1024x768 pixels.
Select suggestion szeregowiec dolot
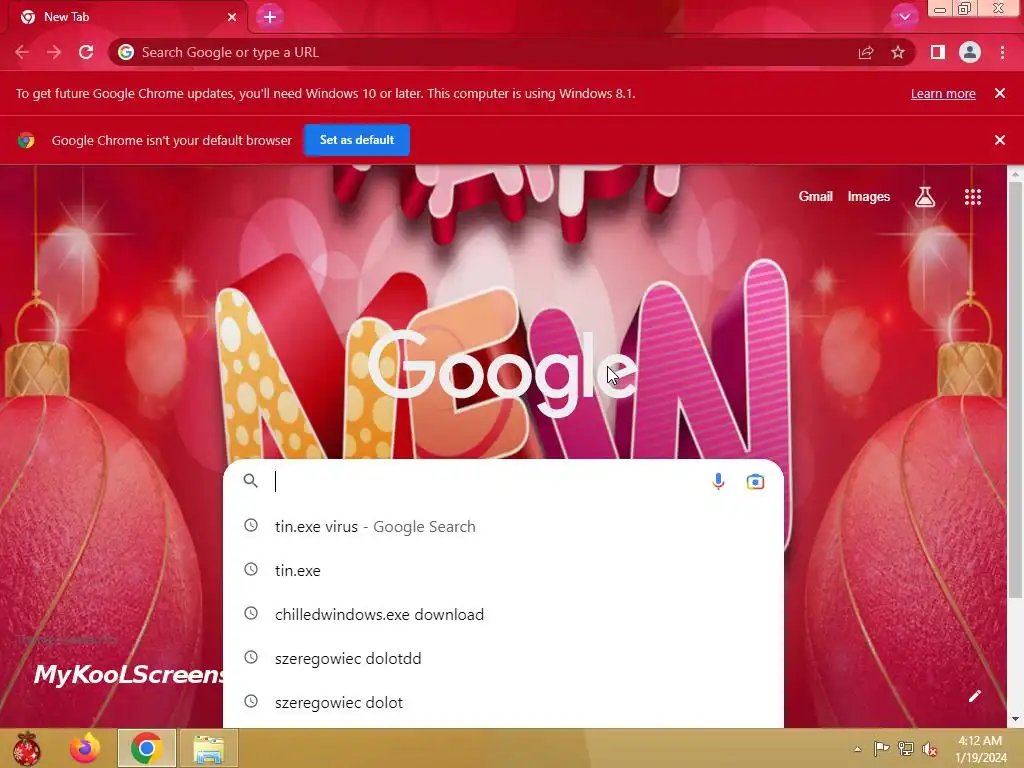504,703
